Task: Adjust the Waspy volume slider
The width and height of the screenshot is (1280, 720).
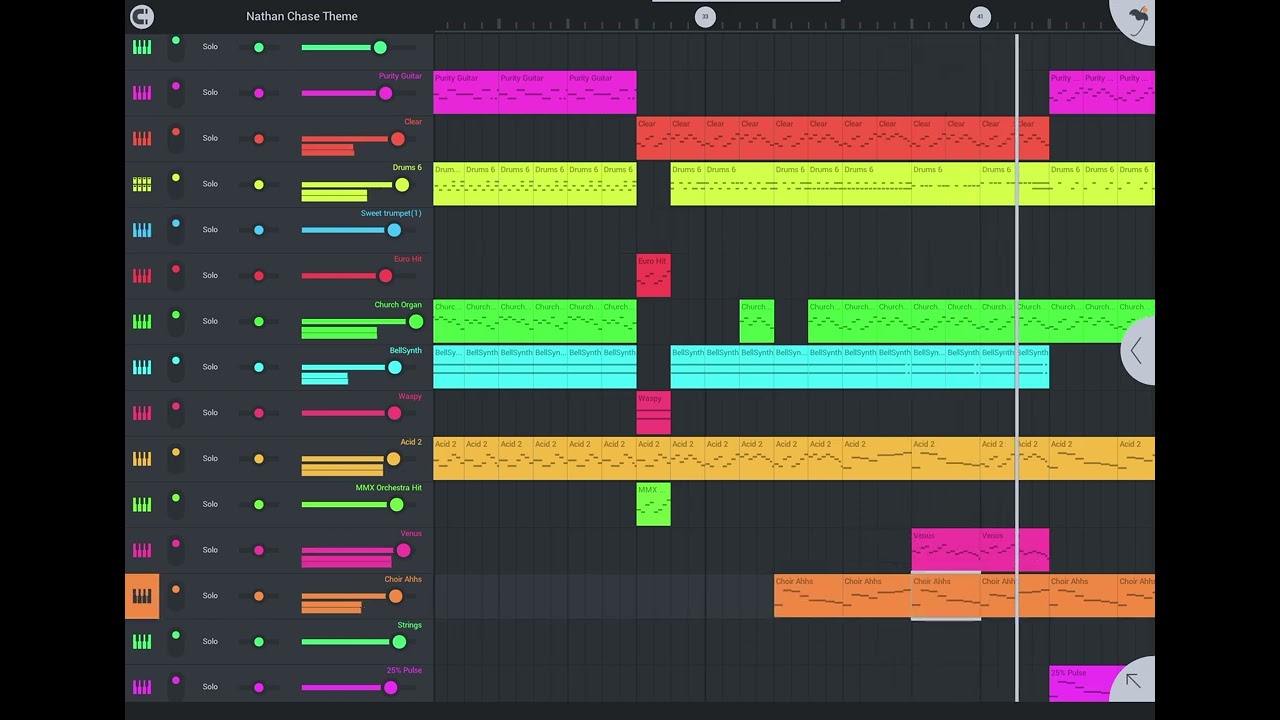Action: pyautogui.click(x=358, y=413)
